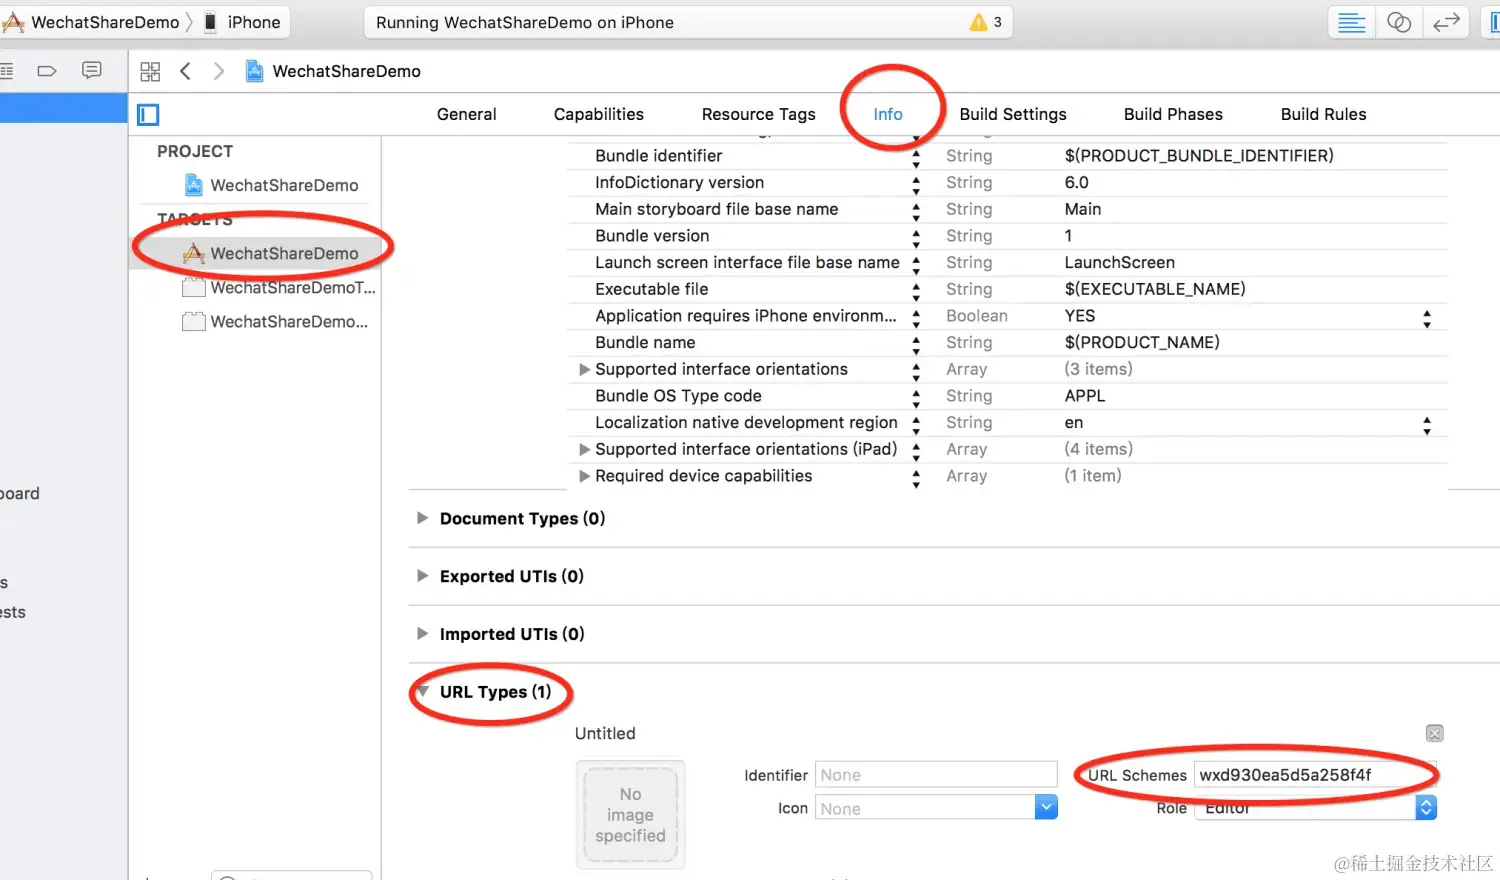Click the Main storyboard file base name key
1500x880 pixels.
click(x=716, y=209)
